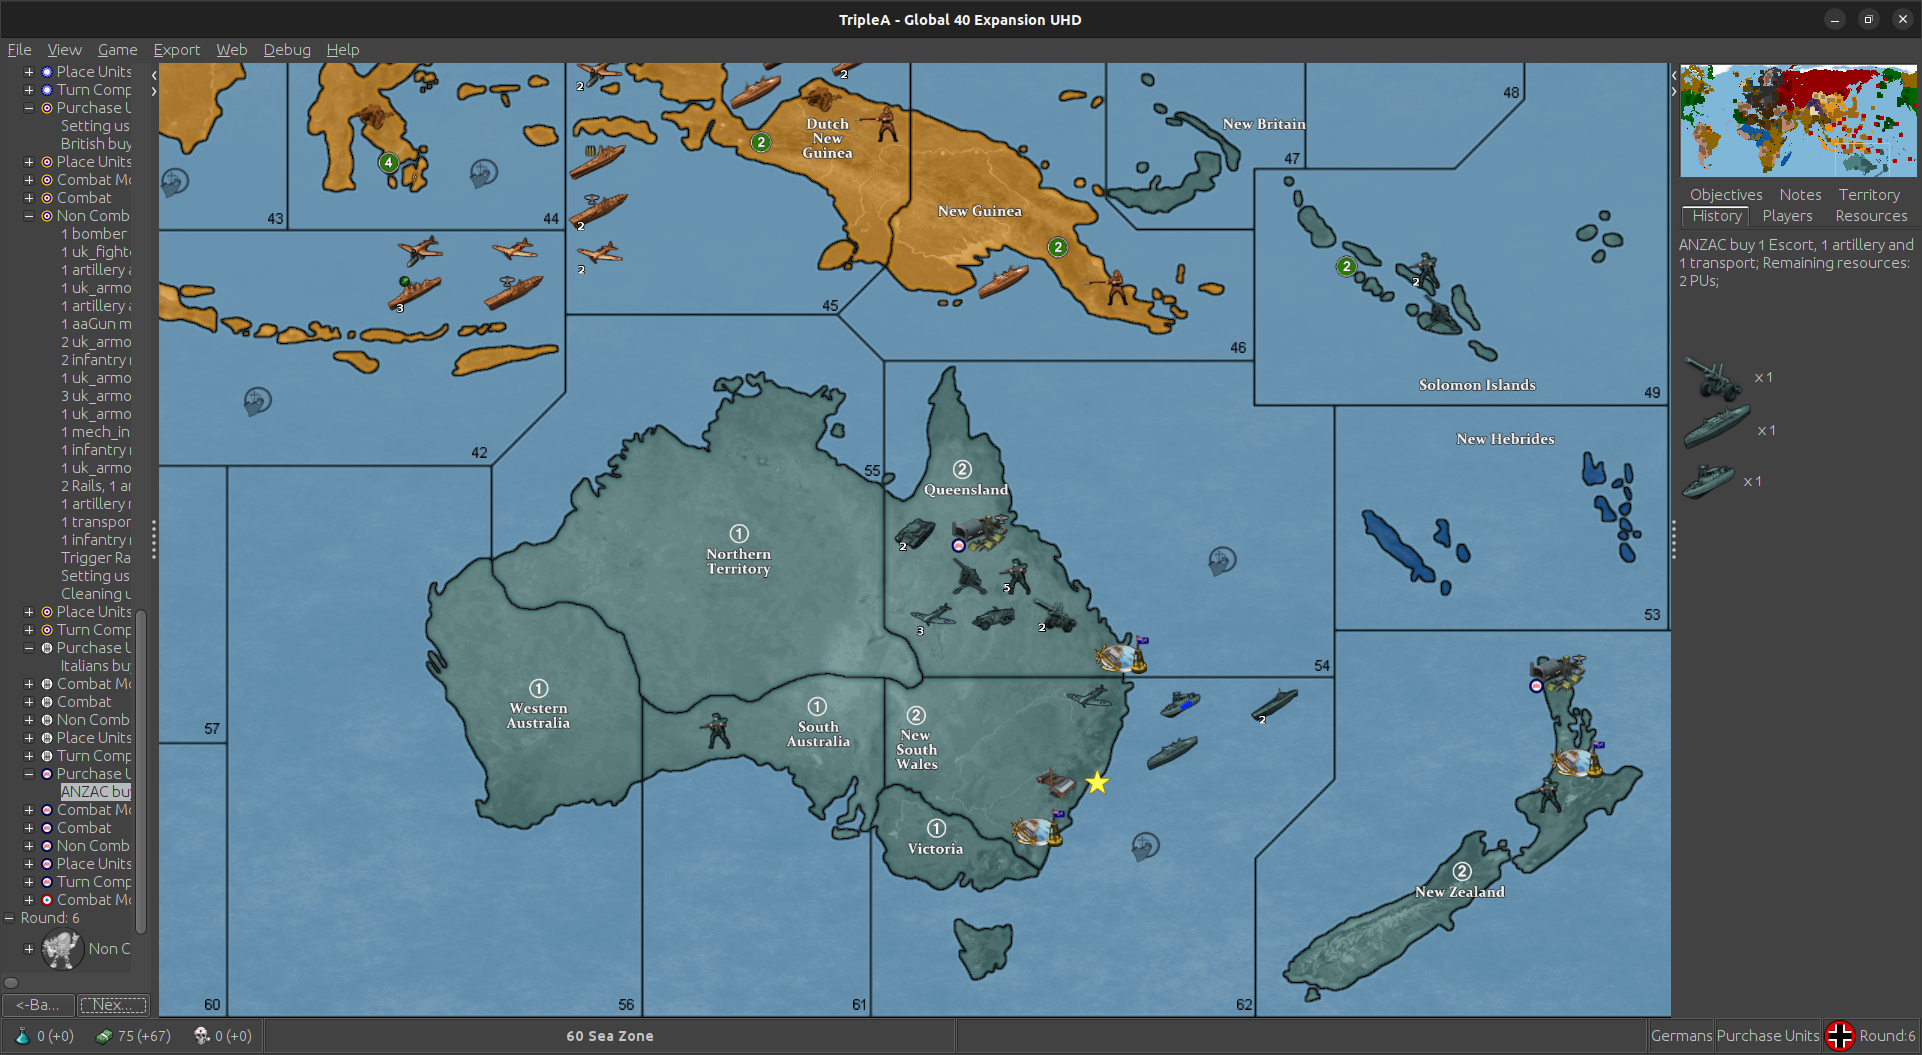Click the 'Nex...' next button
Screen dimensions: 1922x1055
pos(114,1004)
